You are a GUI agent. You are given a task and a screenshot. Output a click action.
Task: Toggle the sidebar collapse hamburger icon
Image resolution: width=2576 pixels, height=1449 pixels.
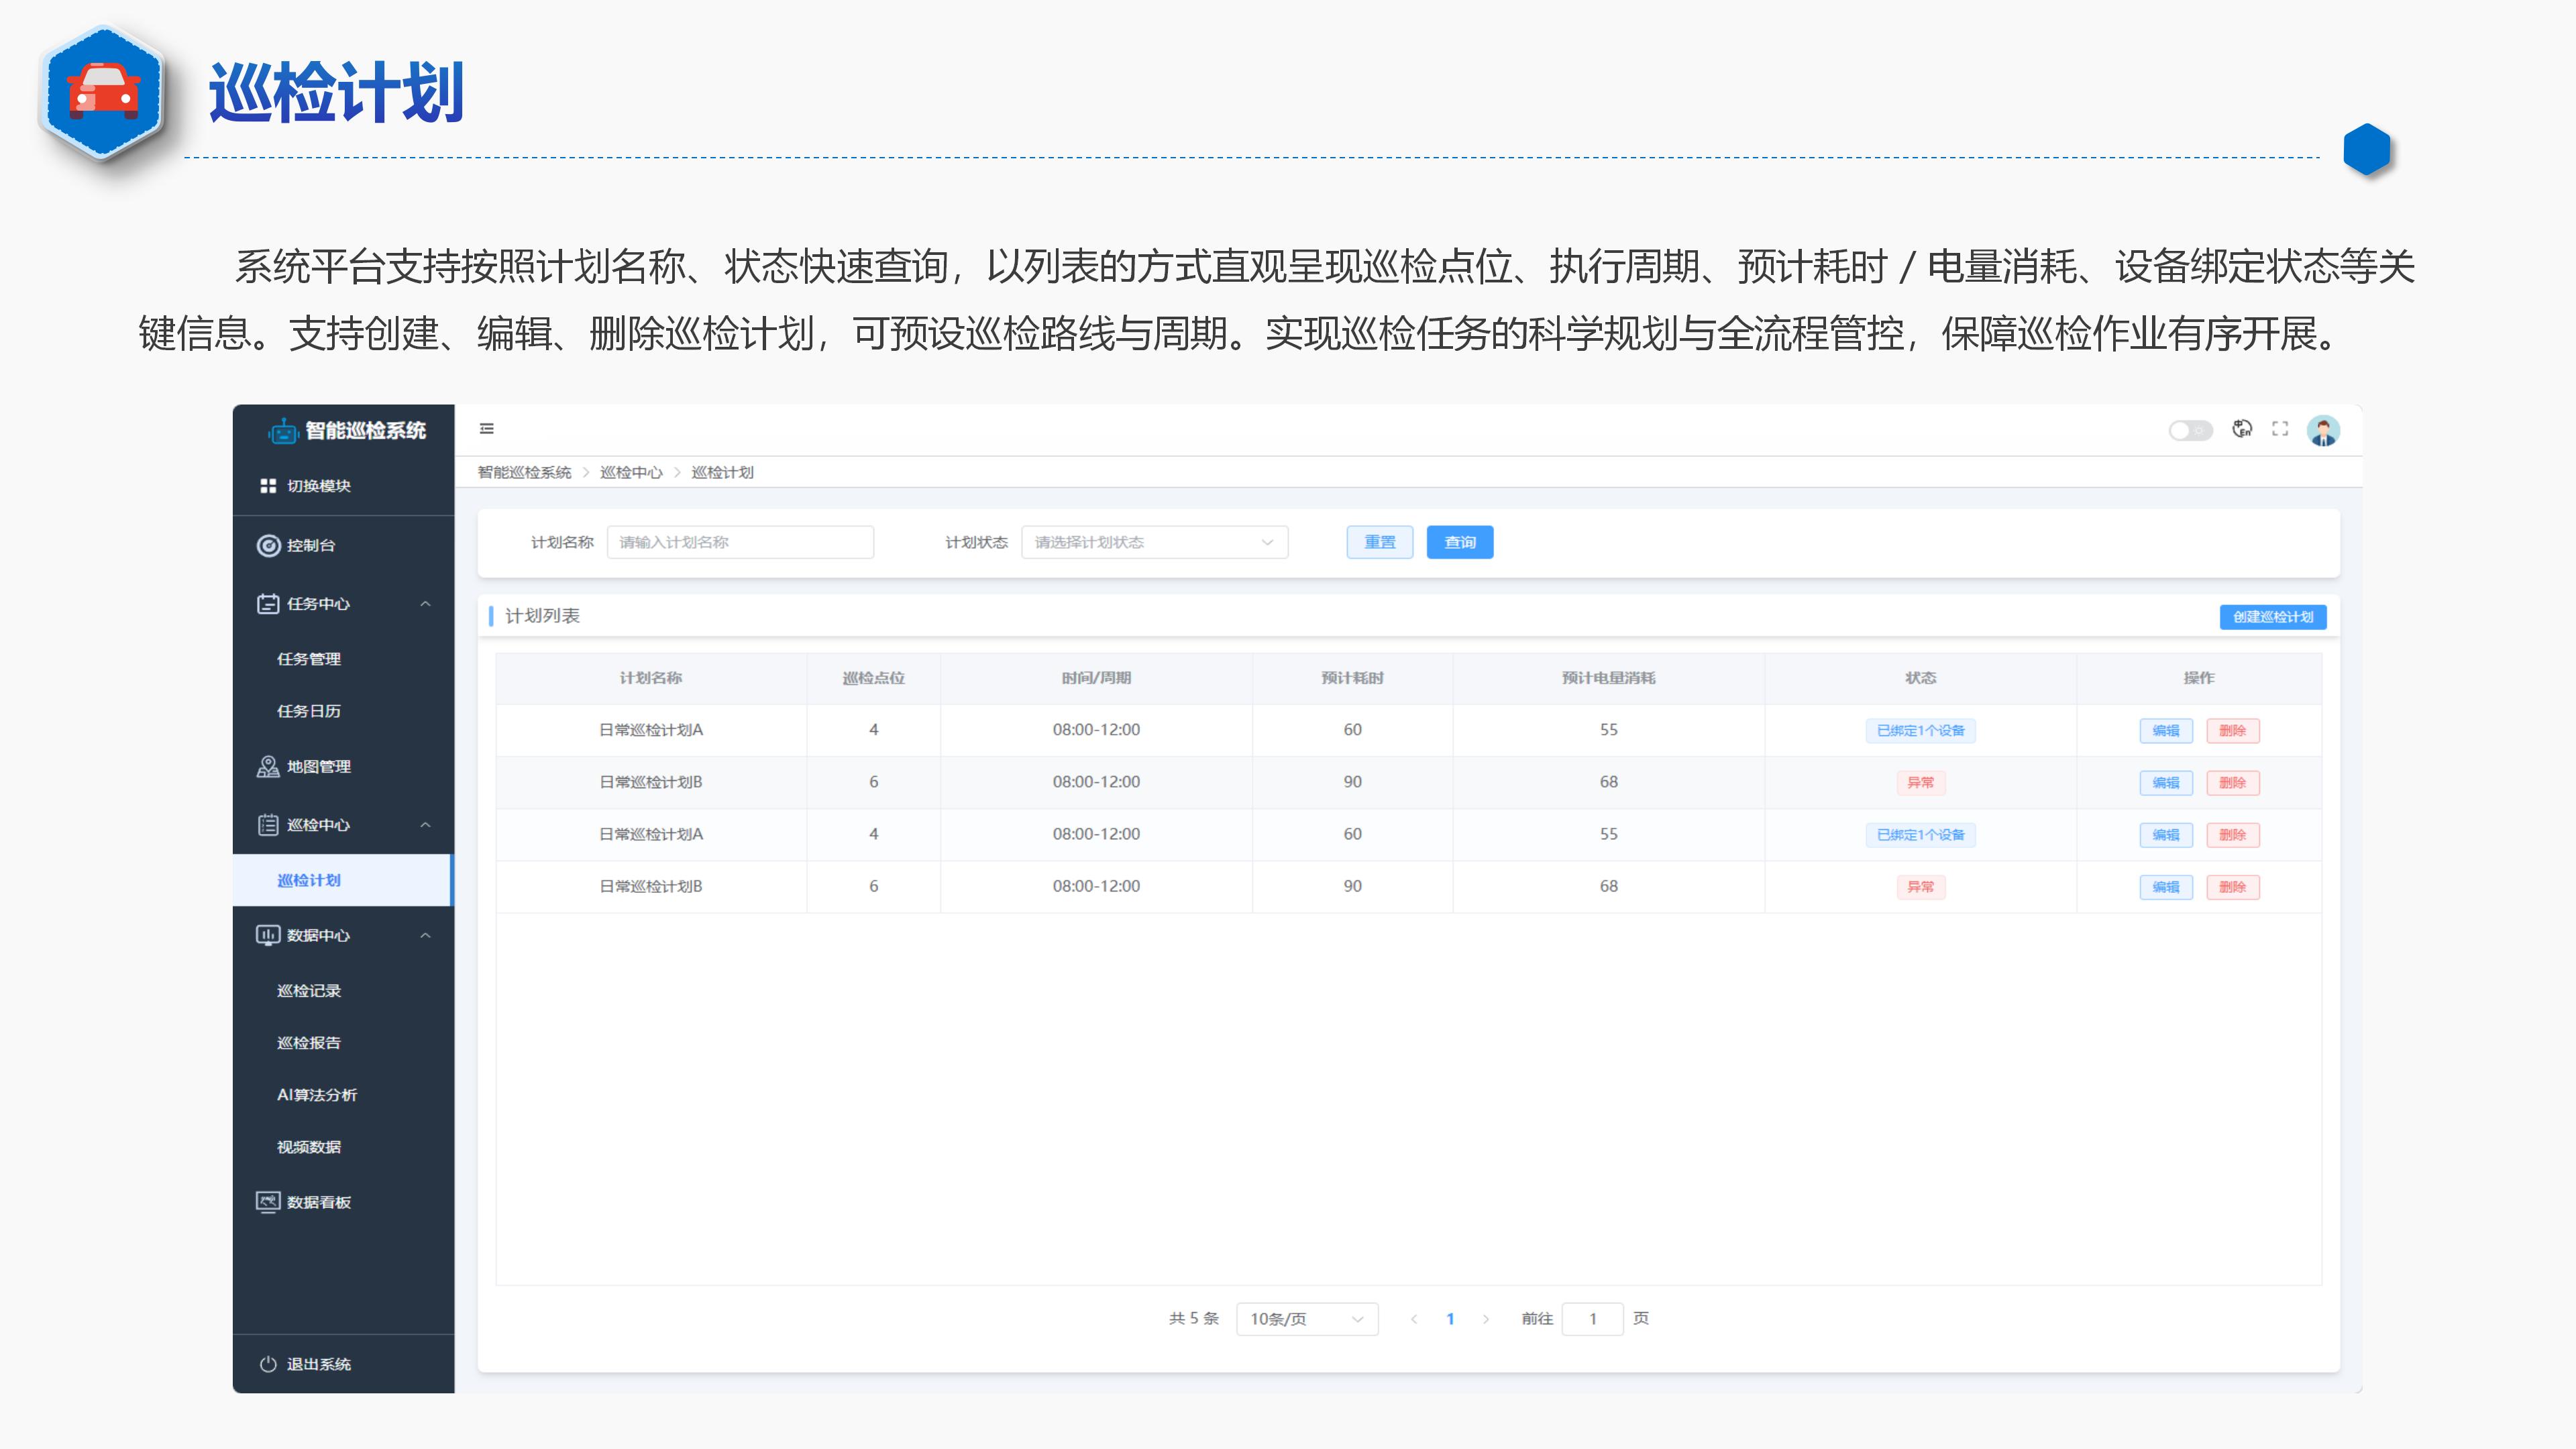tap(487, 429)
